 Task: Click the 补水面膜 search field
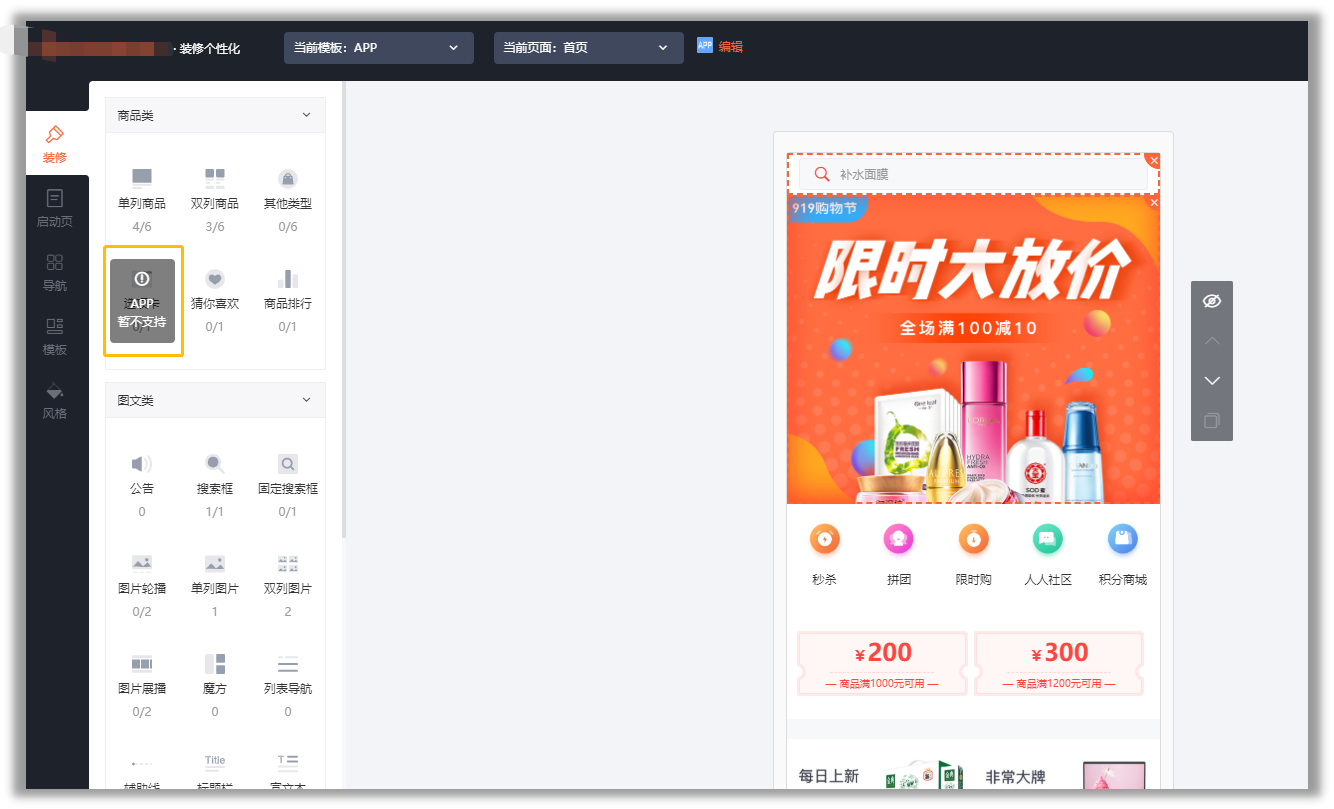point(973,174)
